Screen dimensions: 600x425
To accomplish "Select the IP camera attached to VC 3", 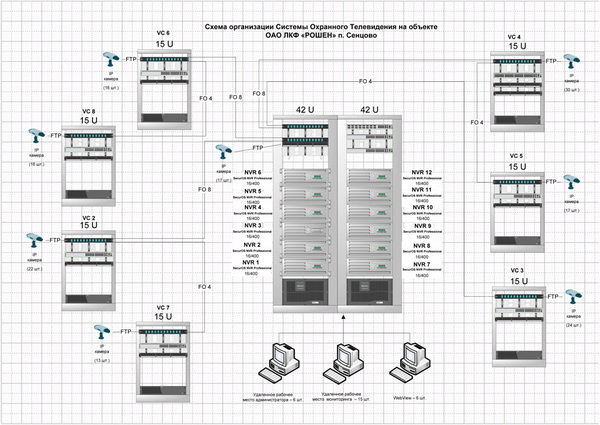I will point(571,297).
